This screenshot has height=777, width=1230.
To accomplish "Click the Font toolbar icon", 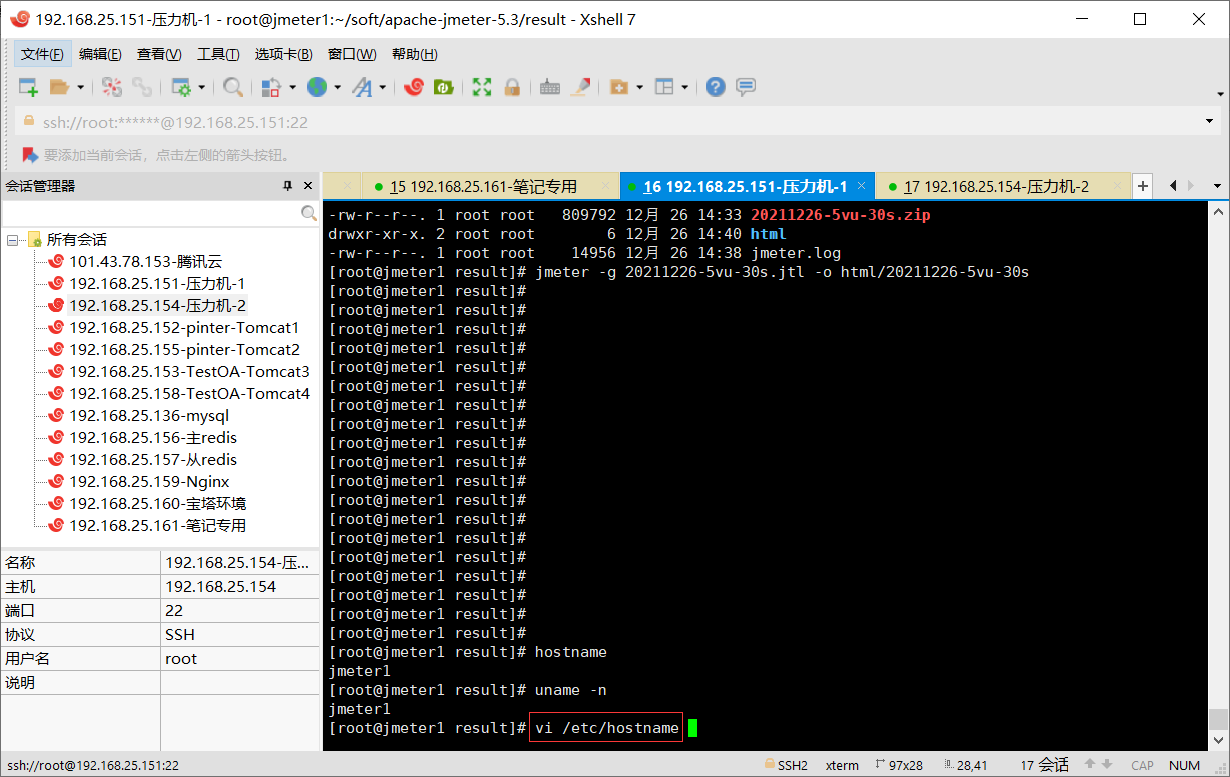I will click(362, 87).
